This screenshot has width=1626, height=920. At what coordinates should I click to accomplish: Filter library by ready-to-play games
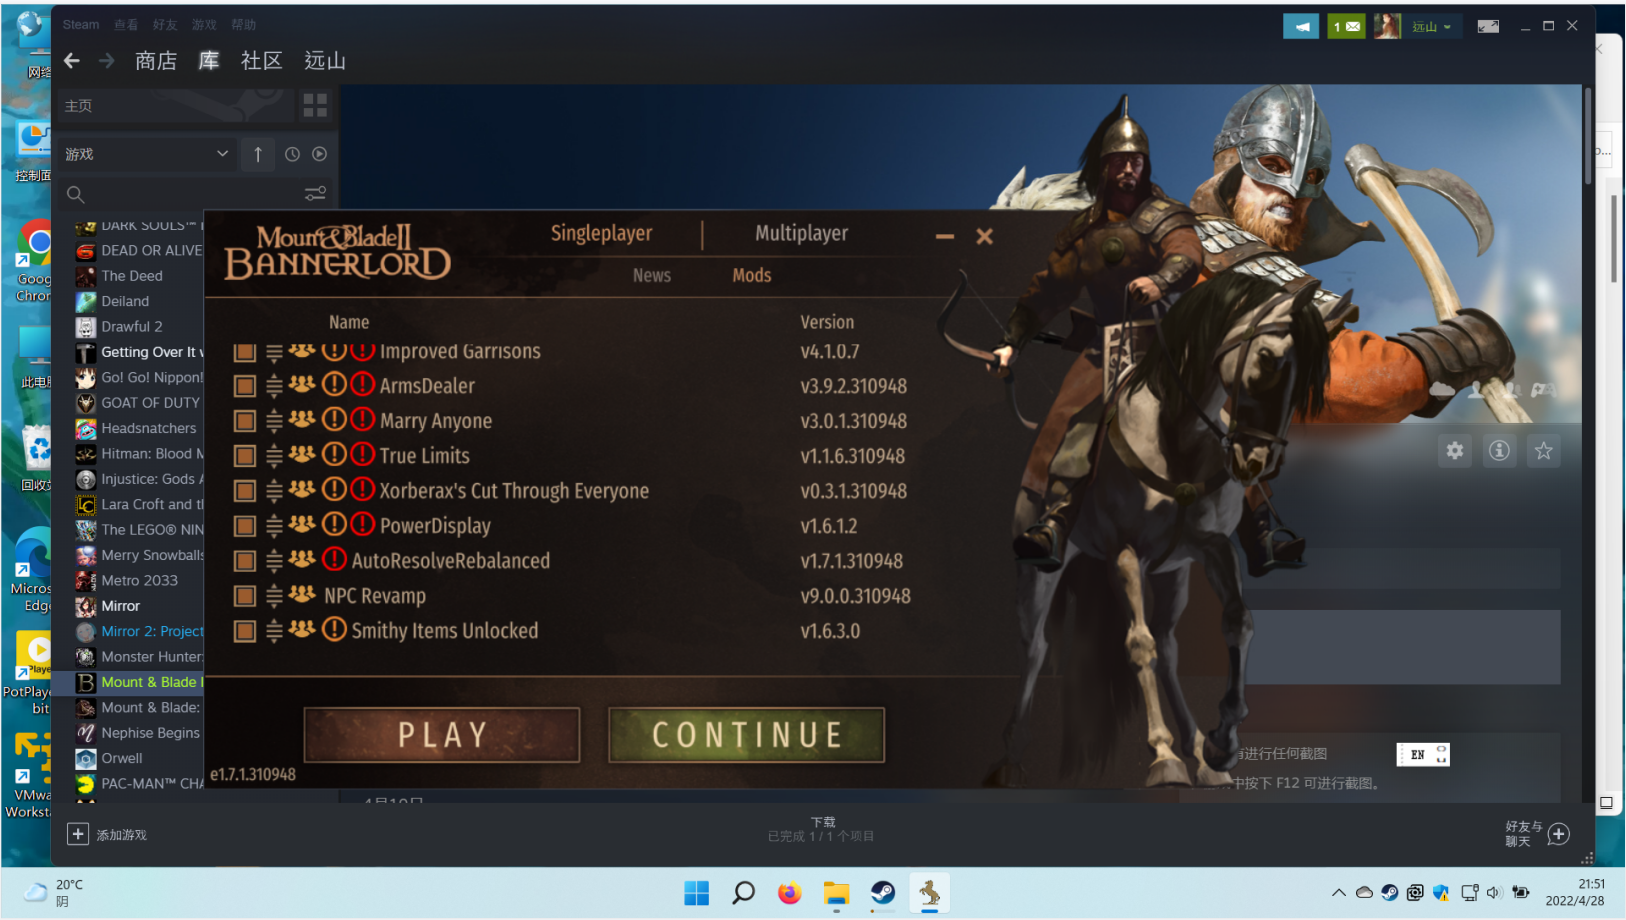click(319, 154)
